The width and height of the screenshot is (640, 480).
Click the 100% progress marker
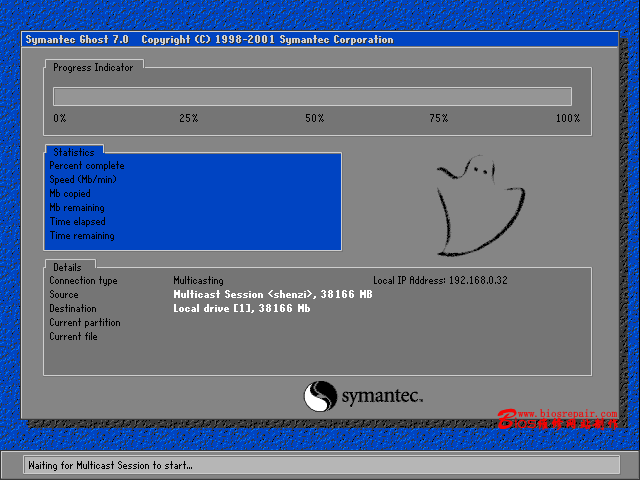[x=568, y=118]
